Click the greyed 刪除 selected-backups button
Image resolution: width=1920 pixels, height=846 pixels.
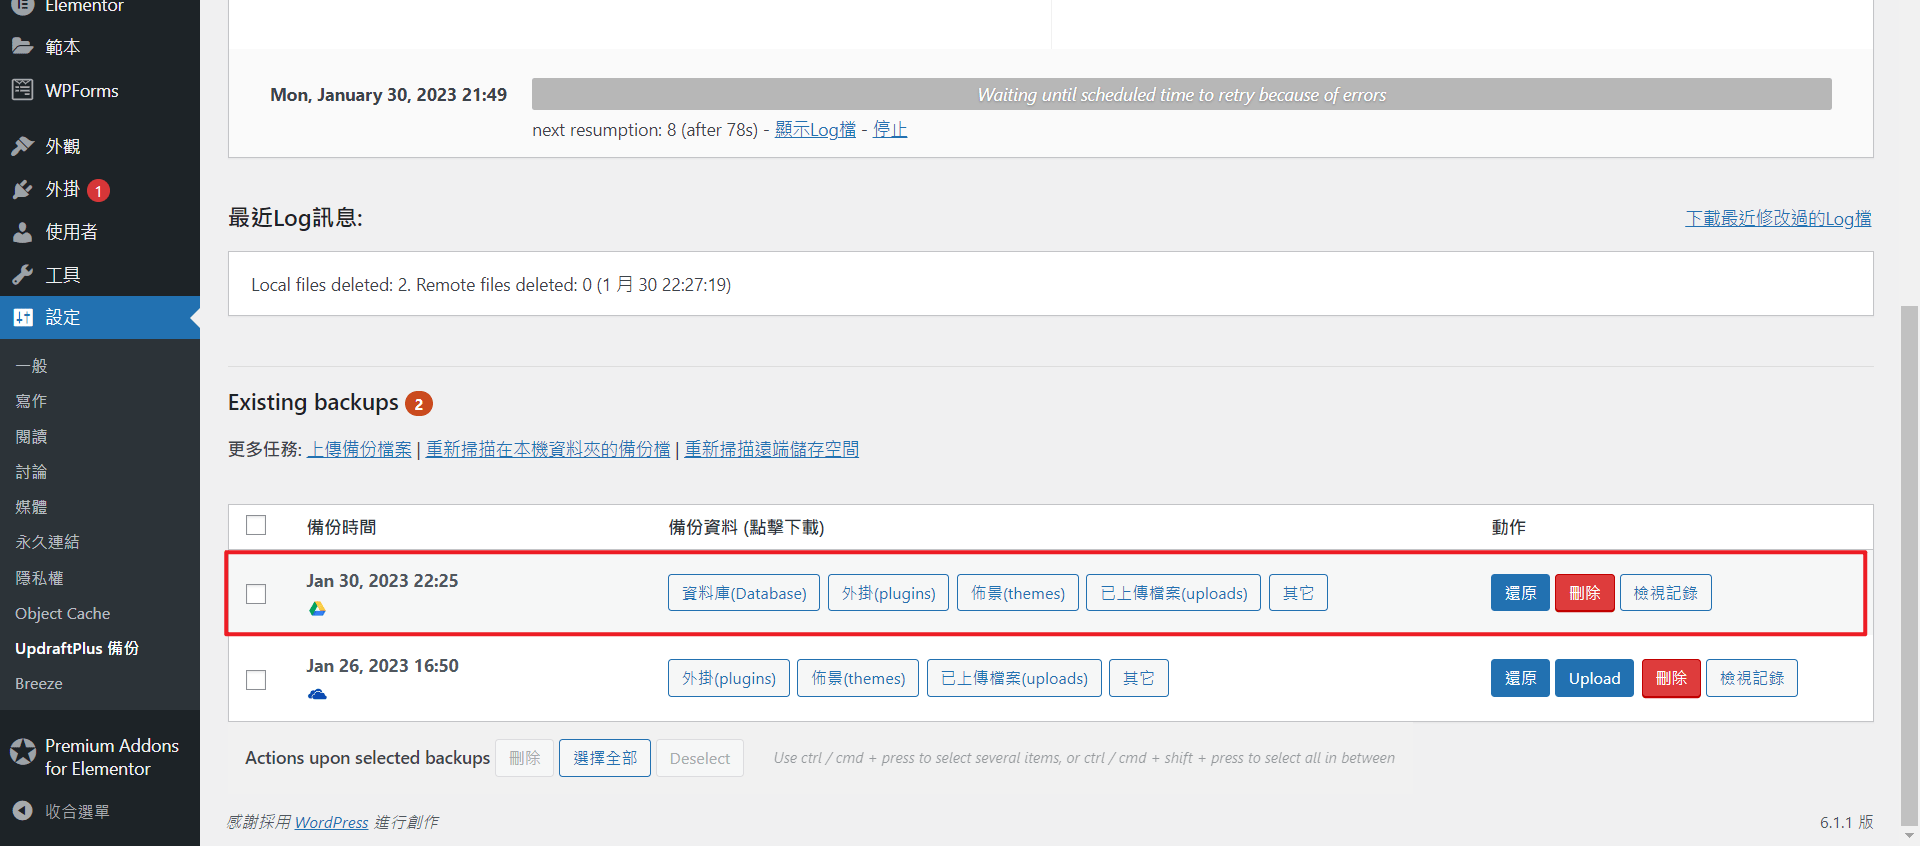click(524, 758)
